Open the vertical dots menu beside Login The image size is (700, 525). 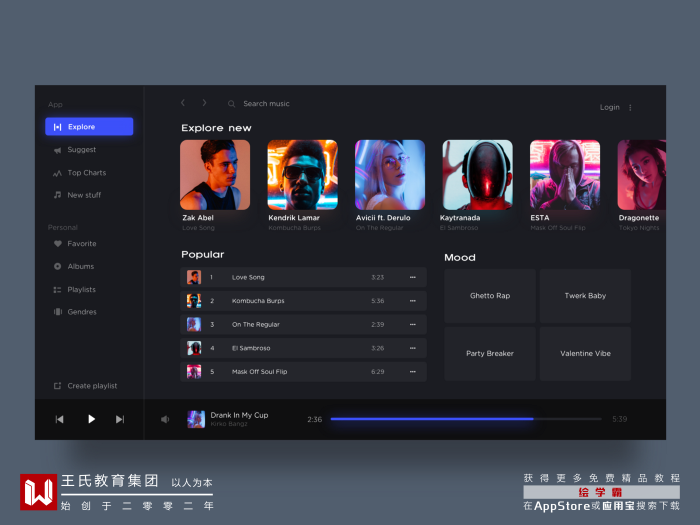tap(630, 108)
